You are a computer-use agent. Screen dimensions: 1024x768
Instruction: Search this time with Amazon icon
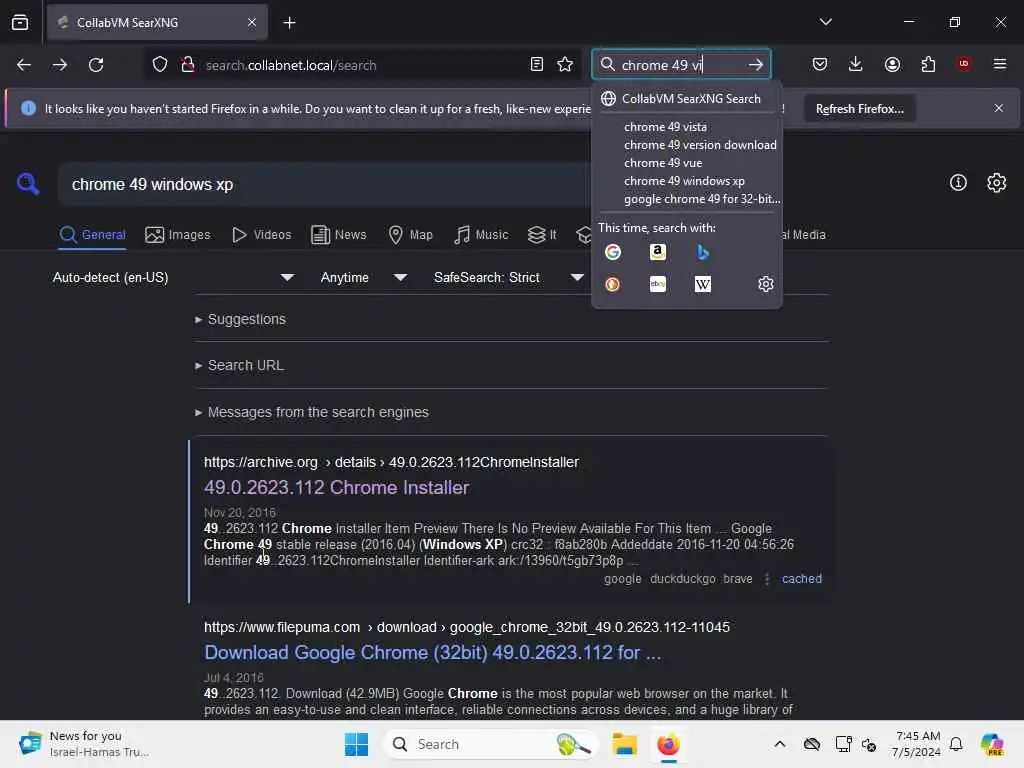point(658,252)
